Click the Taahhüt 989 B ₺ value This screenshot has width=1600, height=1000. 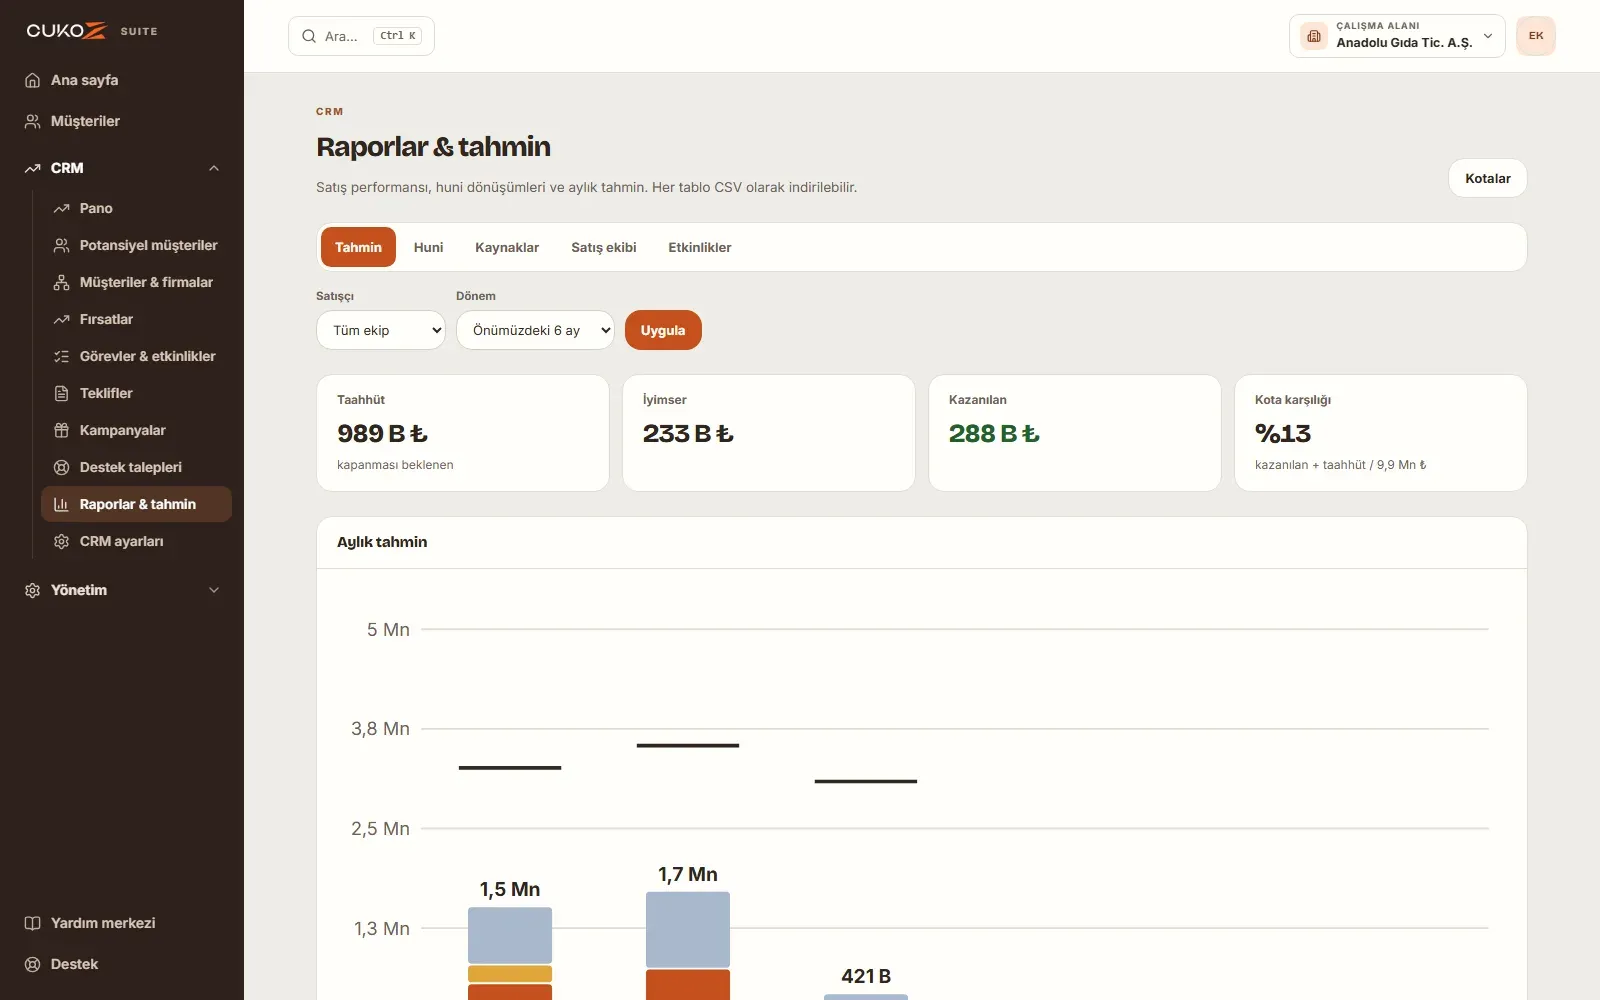pos(382,433)
